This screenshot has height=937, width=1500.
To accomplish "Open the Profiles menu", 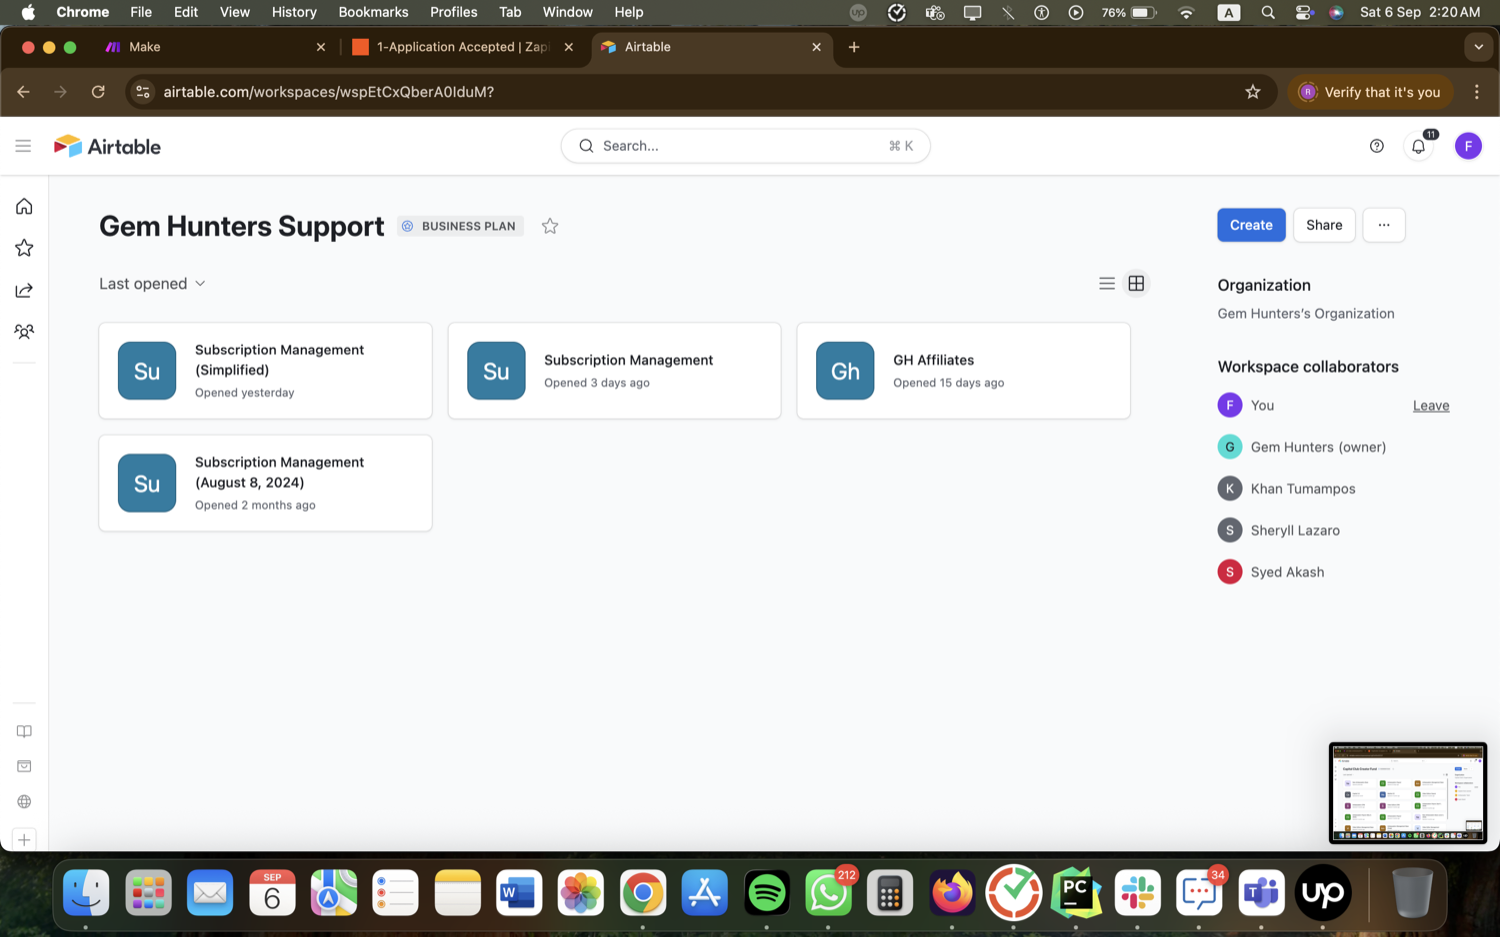I will coord(454,12).
